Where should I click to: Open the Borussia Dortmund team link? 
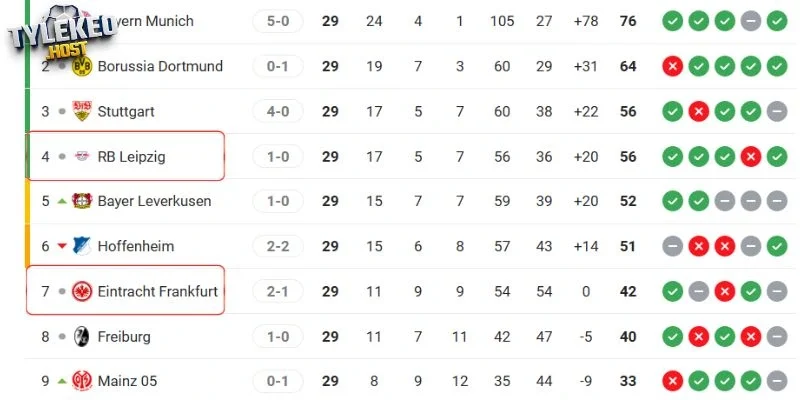160,66
